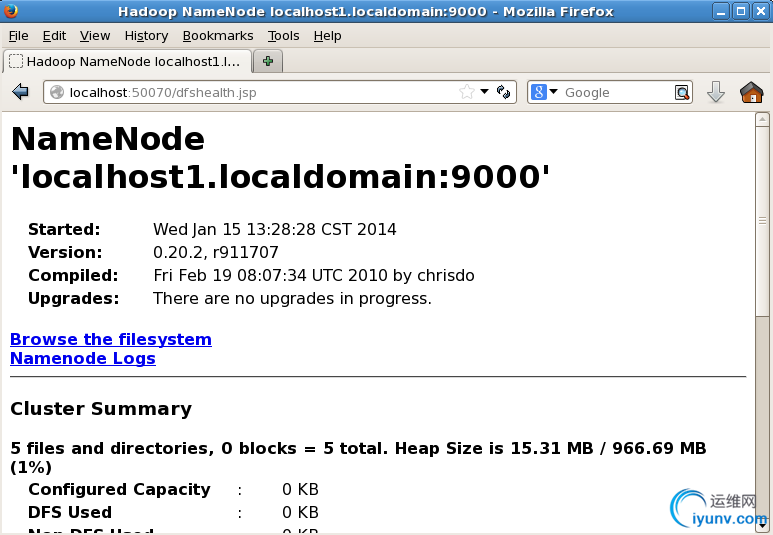Reload the page with the refresh icon
Viewport: 773px width, 535px height.
pos(503,92)
